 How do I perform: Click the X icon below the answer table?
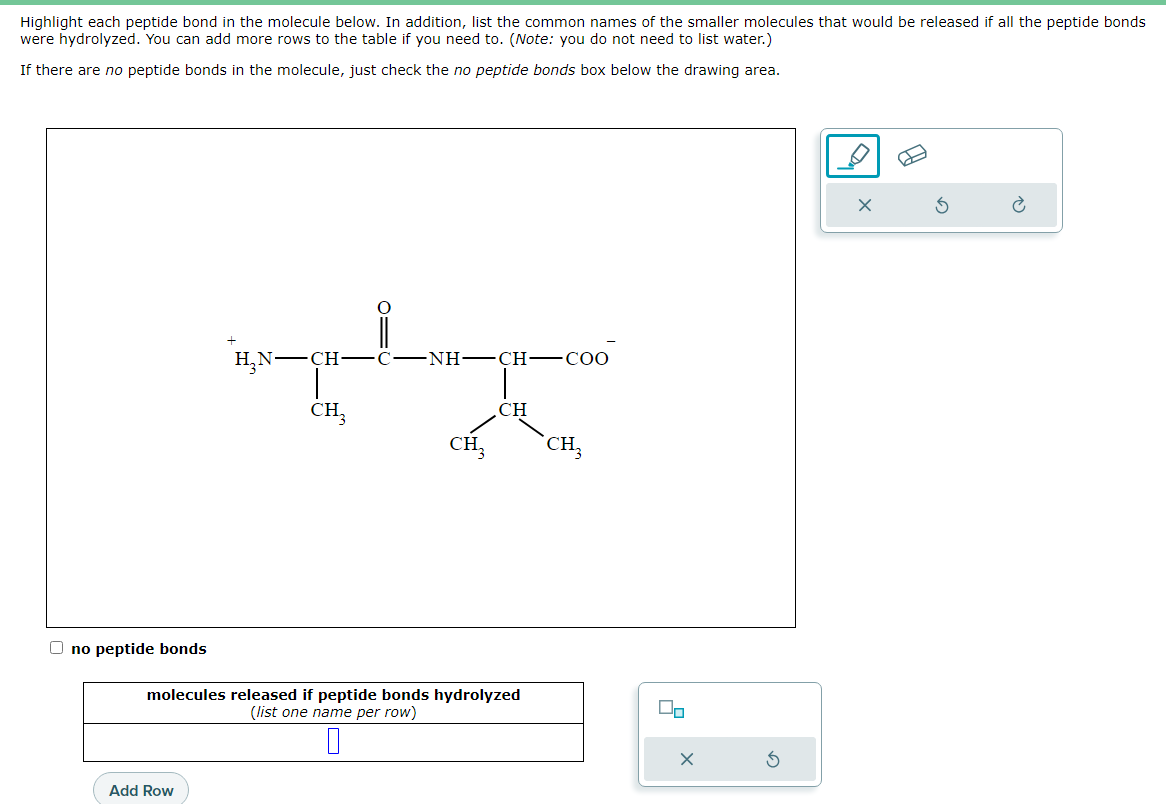point(686,760)
